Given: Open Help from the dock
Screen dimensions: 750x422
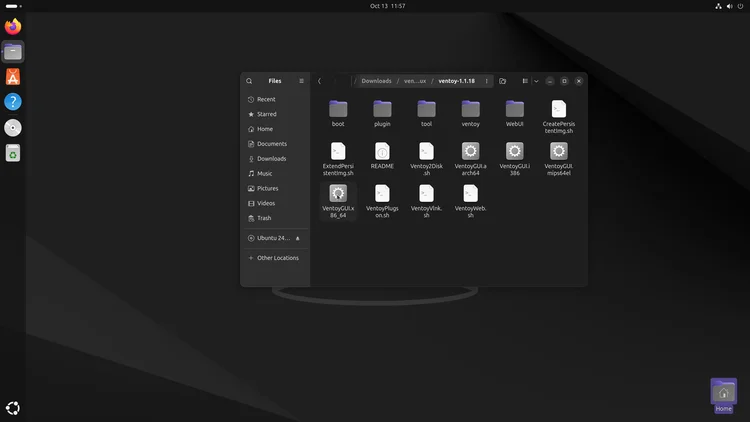Looking at the screenshot, I should point(13,102).
